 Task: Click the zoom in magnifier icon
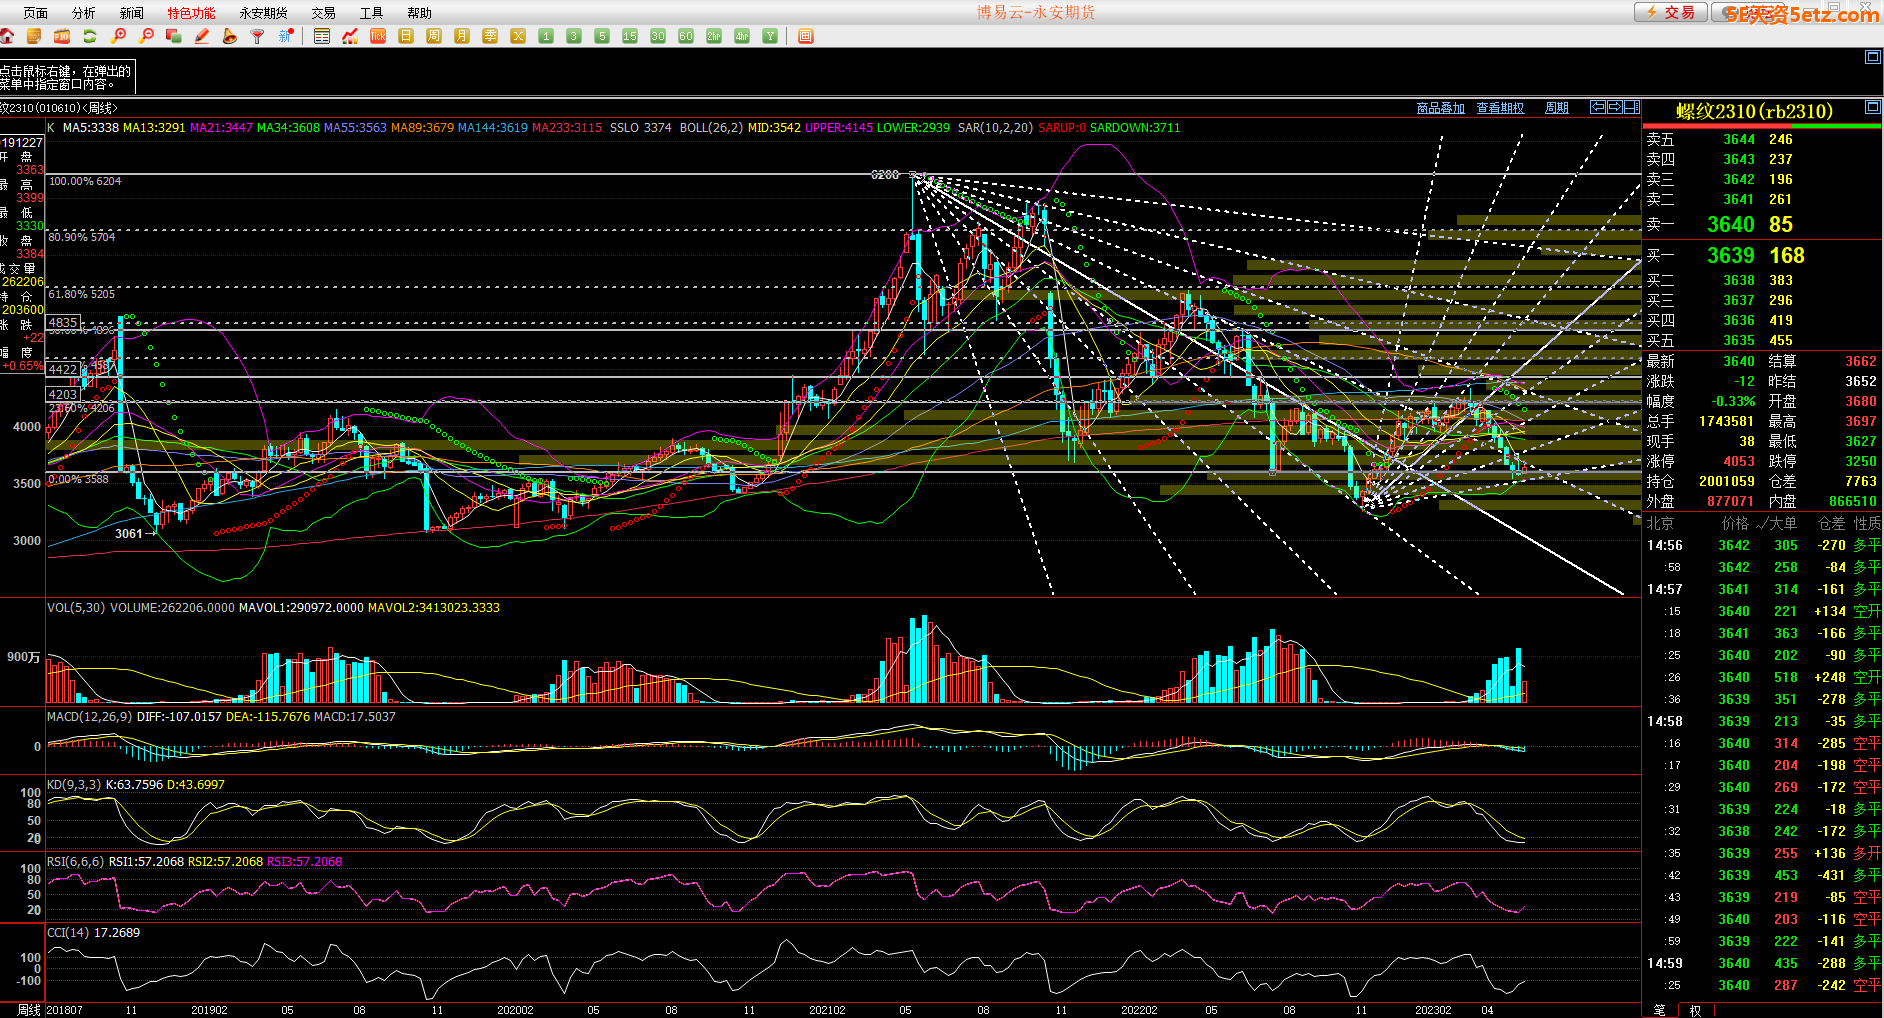click(x=118, y=36)
